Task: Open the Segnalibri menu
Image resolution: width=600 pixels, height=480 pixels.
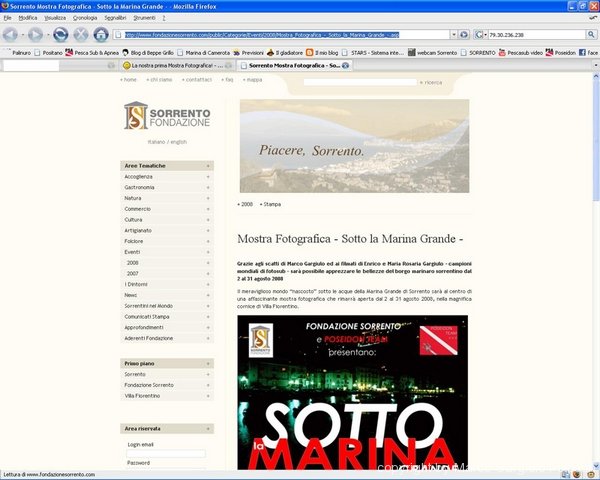Action: coord(115,18)
